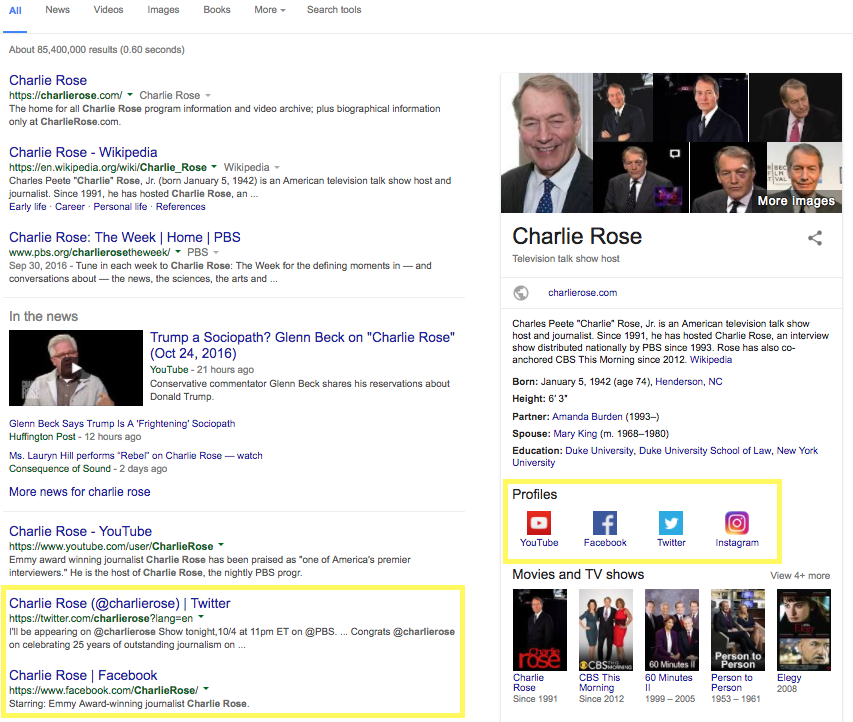The width and height of the screenshot is (853, 722).
Task: Click the share icon in the knowledge panel
Action: [x=815, y=238]
